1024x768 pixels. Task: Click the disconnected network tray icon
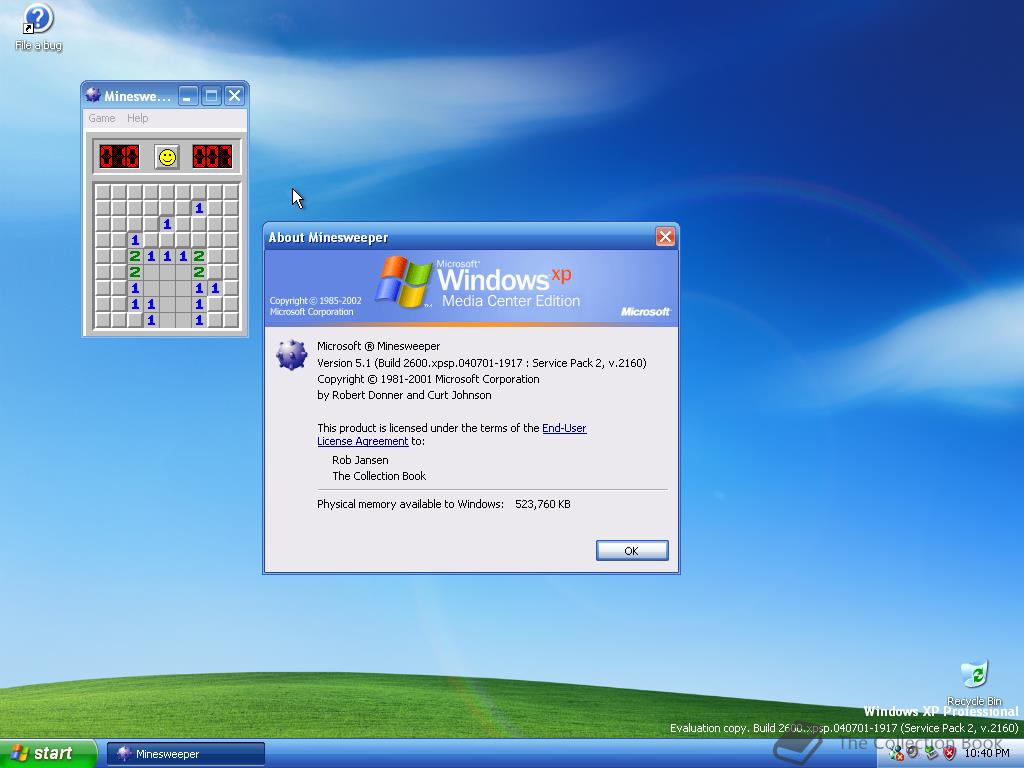(x=897, y=753)
